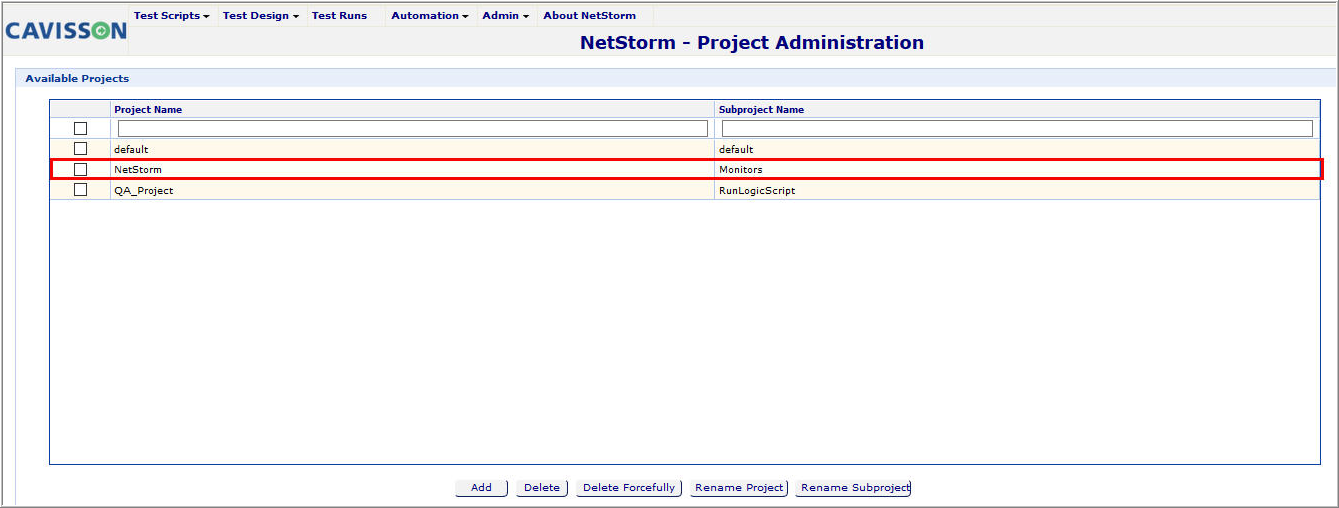This screenshot has height=508, width=1339.
Task: Expand the Admin menu
Action: click(x=505, y=16)
